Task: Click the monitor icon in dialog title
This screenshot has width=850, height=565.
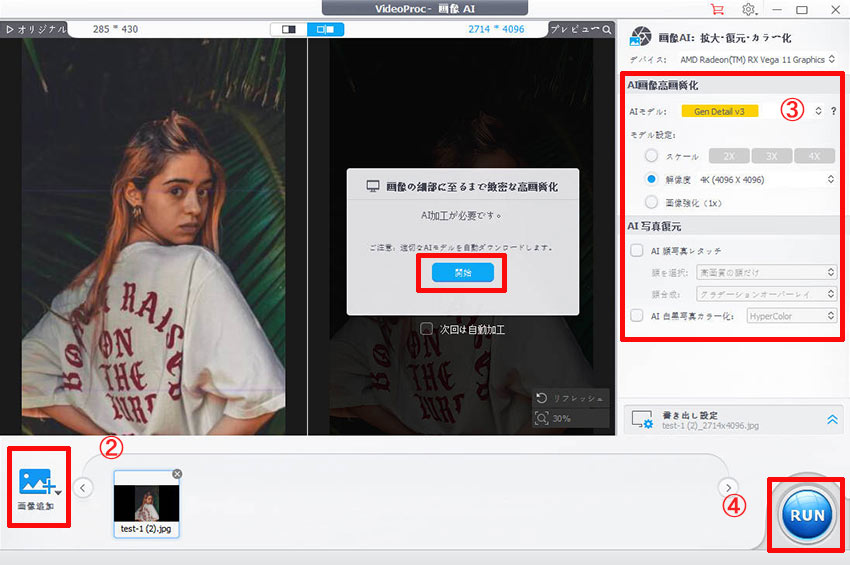Action: tap(372, 187)
